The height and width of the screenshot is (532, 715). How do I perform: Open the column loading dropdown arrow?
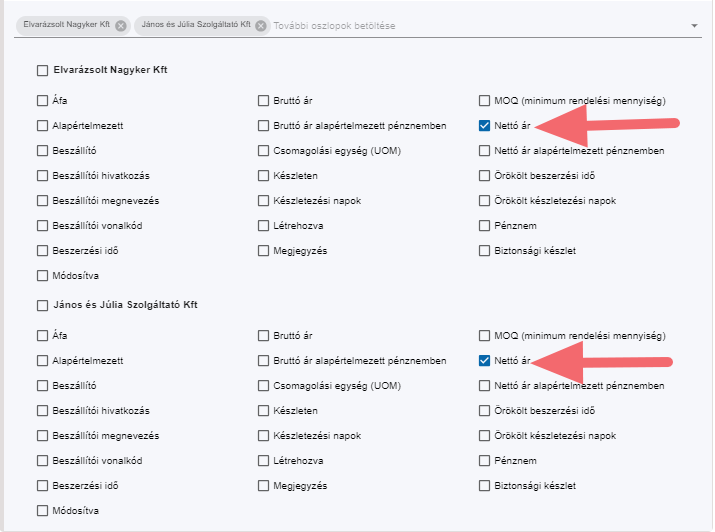point(694,26)
